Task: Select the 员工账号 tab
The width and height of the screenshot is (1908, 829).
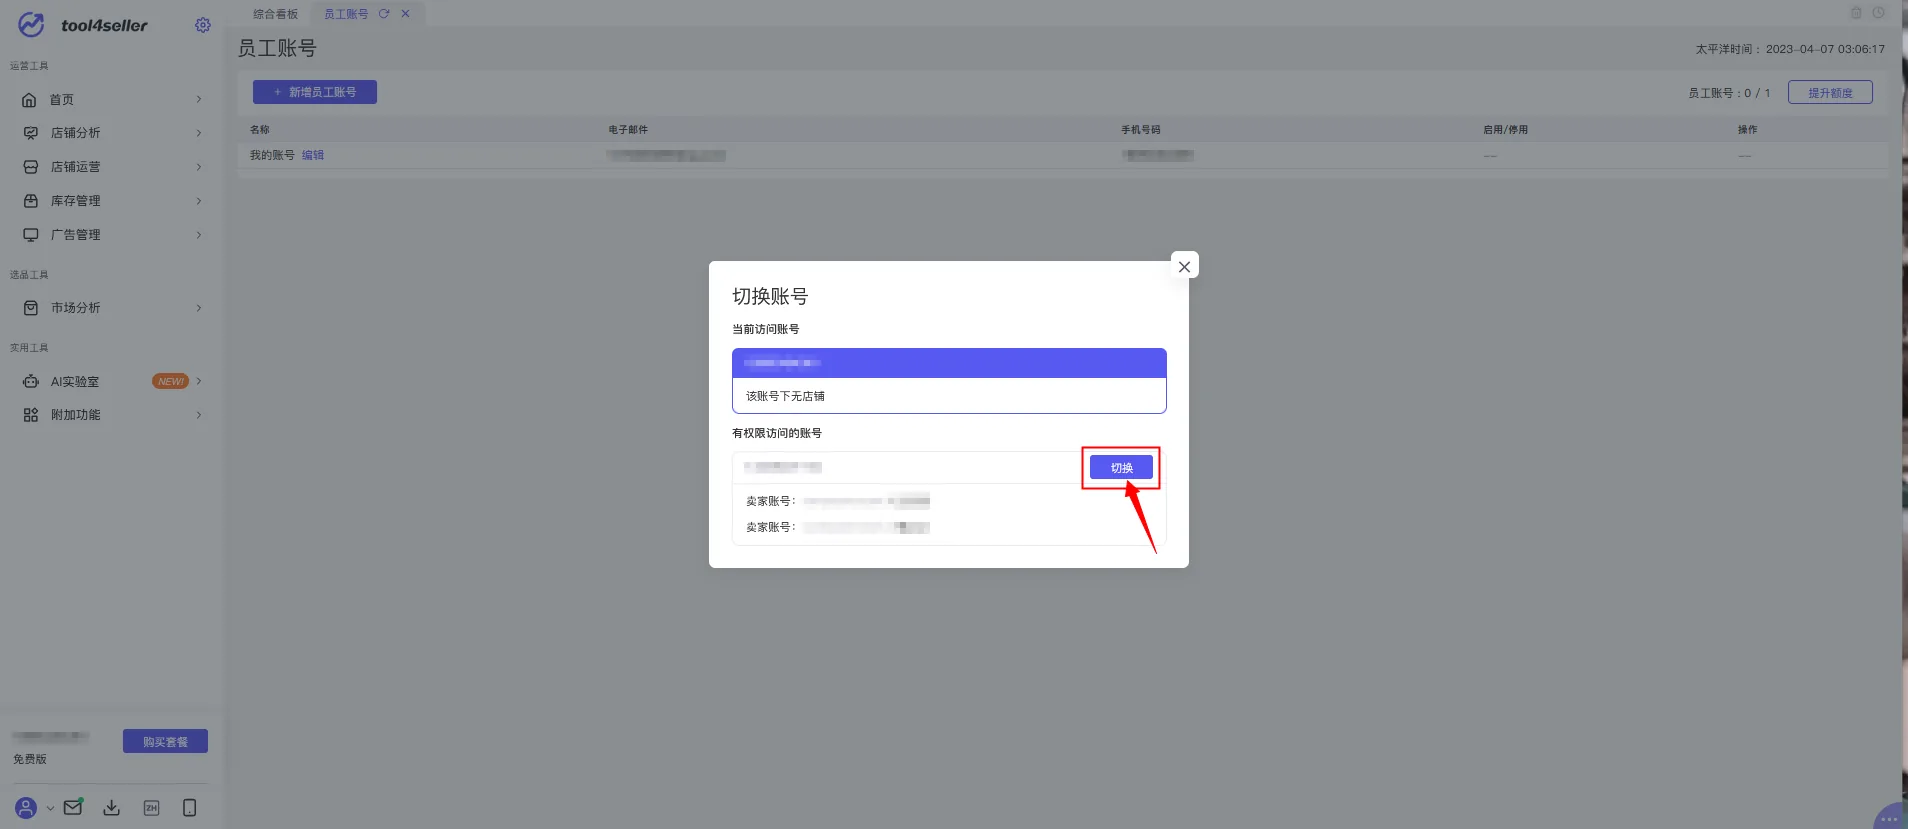Action: (346, 14)
